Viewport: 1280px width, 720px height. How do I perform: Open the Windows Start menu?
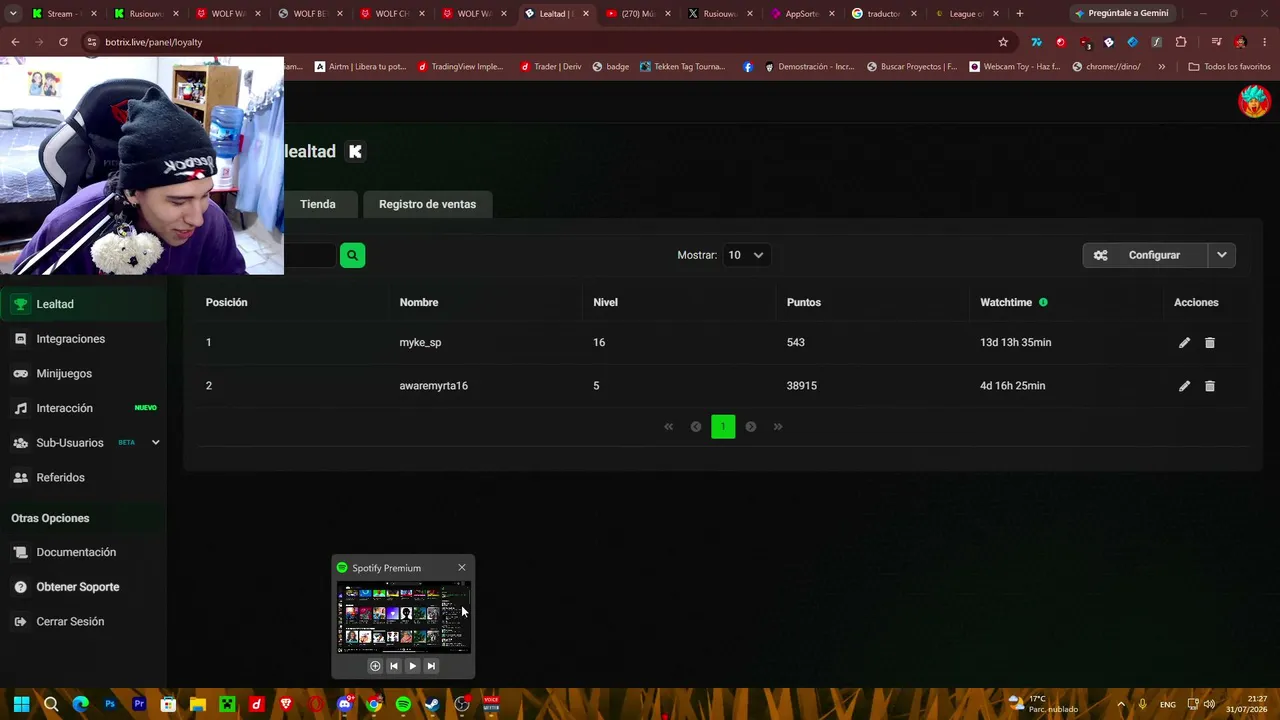(x=21, y=704)
